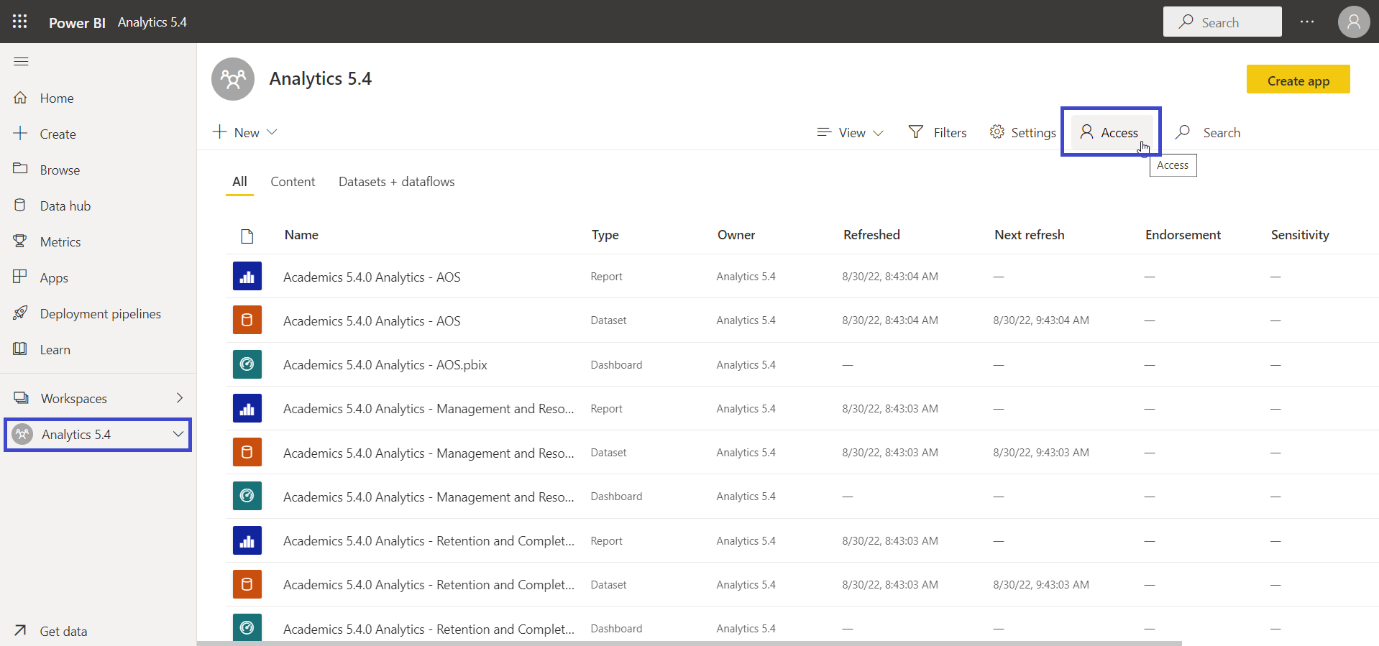Open Deployment pipelines in the sidebar
The width and height of the screenshot is (1379, 646).
click(102, 313)
